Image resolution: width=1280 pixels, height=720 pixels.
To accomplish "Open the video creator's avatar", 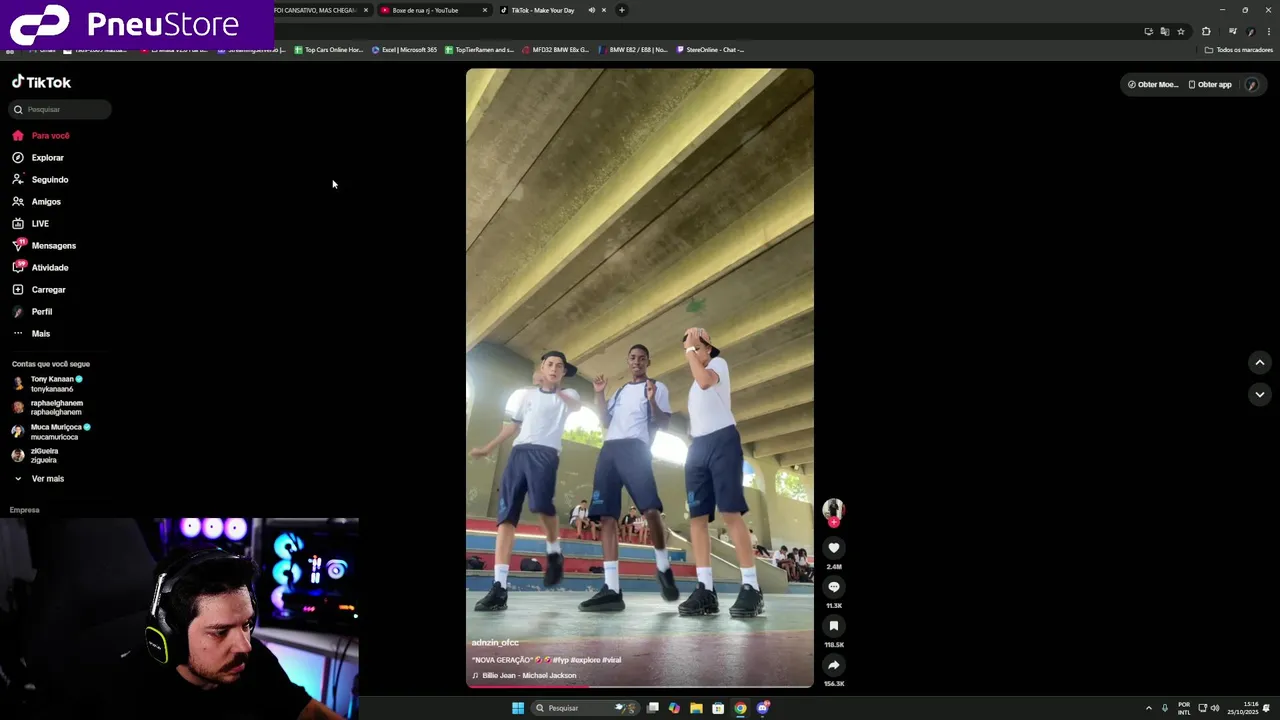I will click(x=833, y=509).
